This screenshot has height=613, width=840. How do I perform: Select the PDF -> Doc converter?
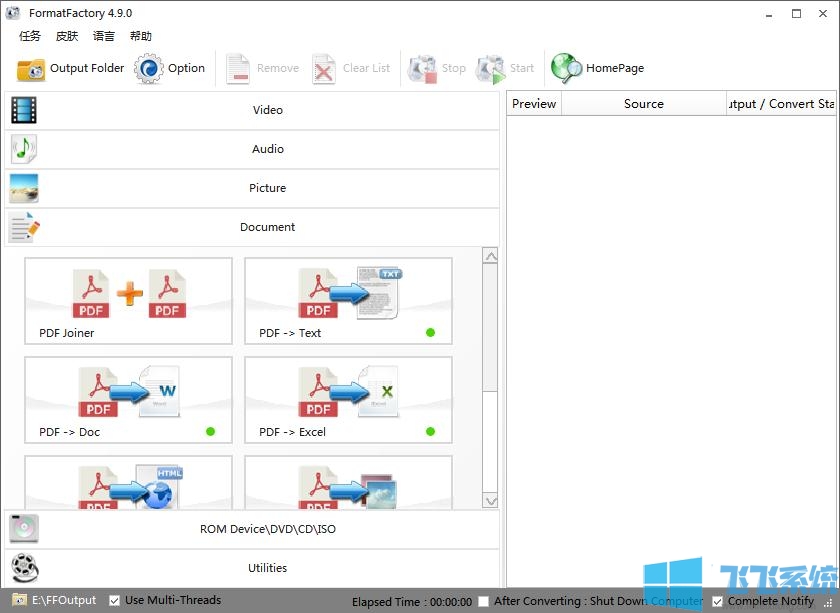(x=128, y=400)
